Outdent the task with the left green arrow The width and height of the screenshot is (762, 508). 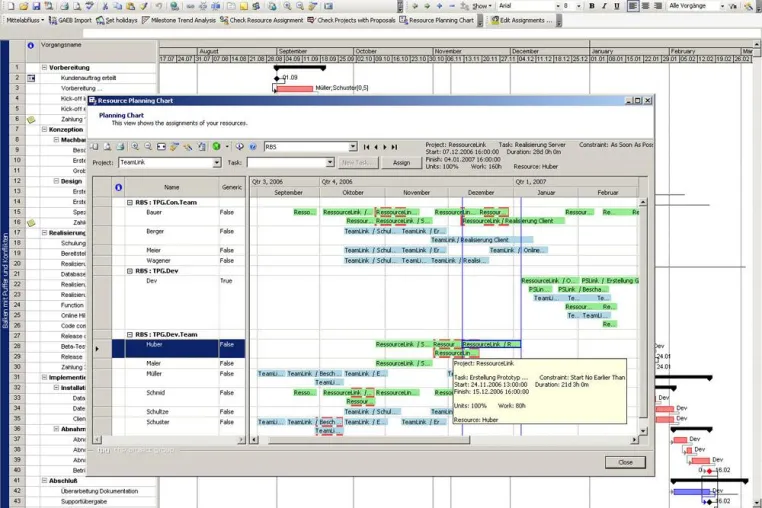[x=415, y=6]
